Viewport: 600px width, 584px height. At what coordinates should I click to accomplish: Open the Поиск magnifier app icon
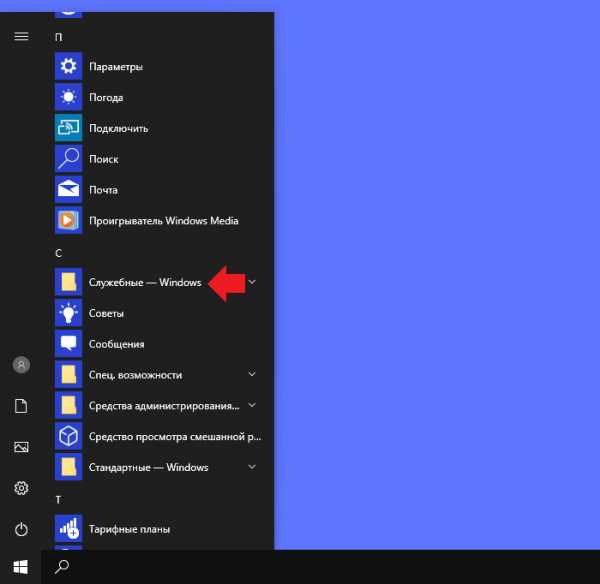(68, 158)
